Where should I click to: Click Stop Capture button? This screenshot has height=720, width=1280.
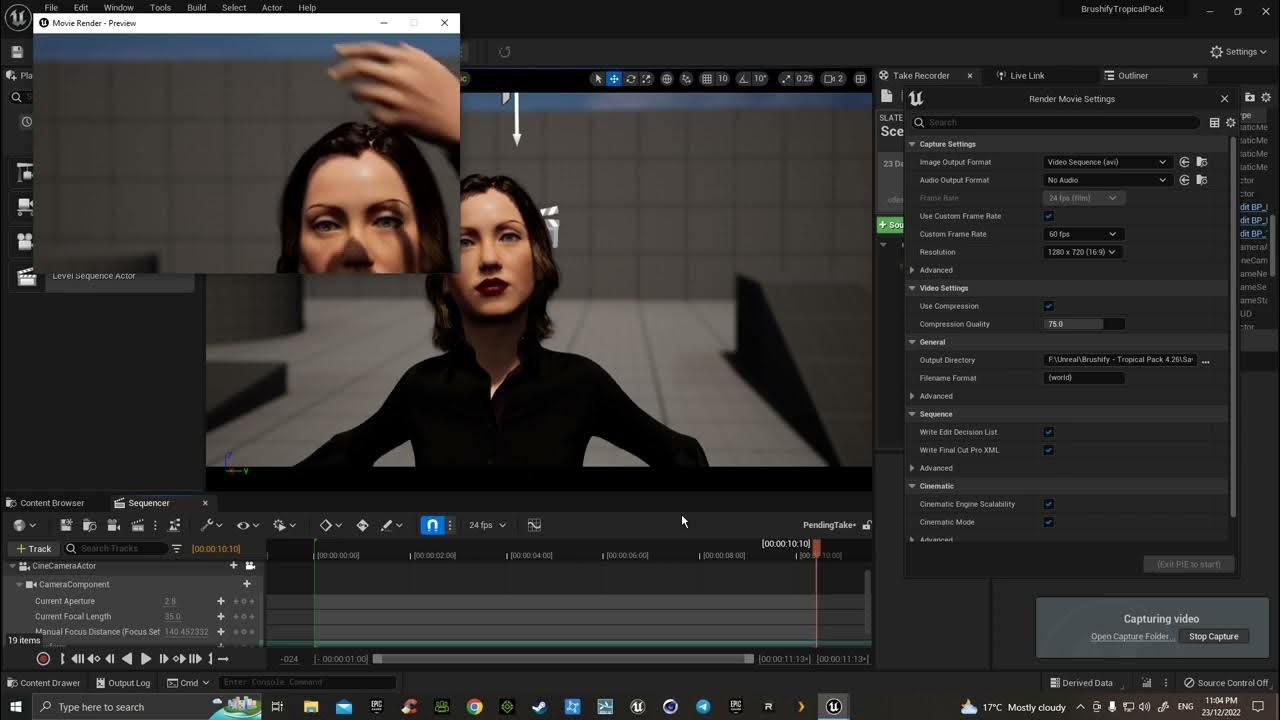1213,636
